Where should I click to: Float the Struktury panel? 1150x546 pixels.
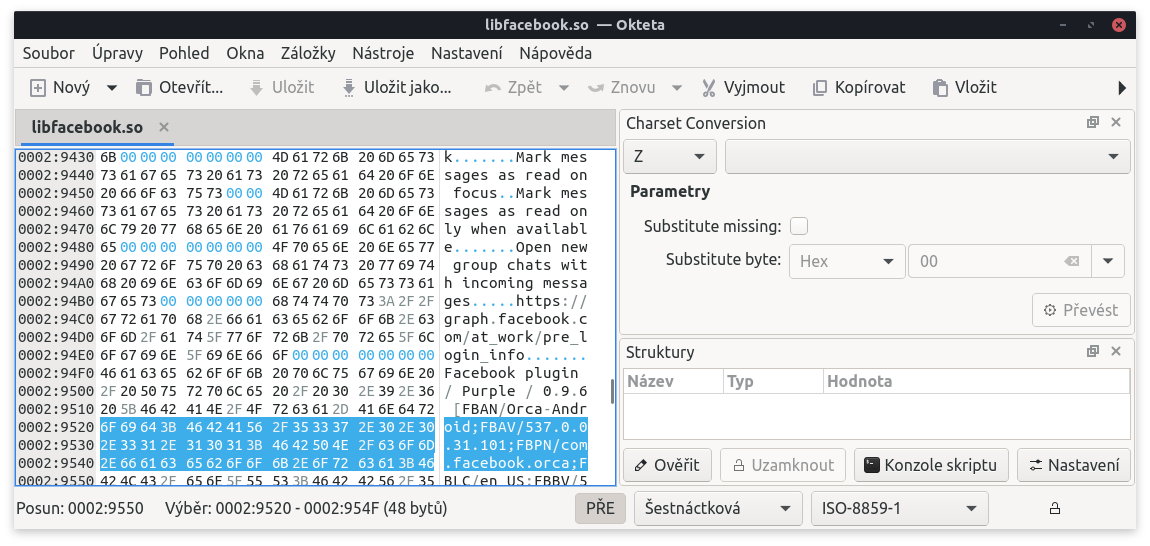click(x=1093, y=352)
